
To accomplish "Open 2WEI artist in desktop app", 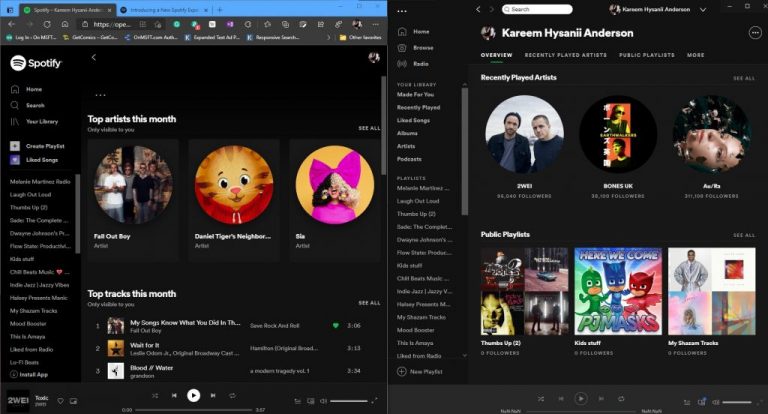I will pyautogui.click(x=525, y=134).
